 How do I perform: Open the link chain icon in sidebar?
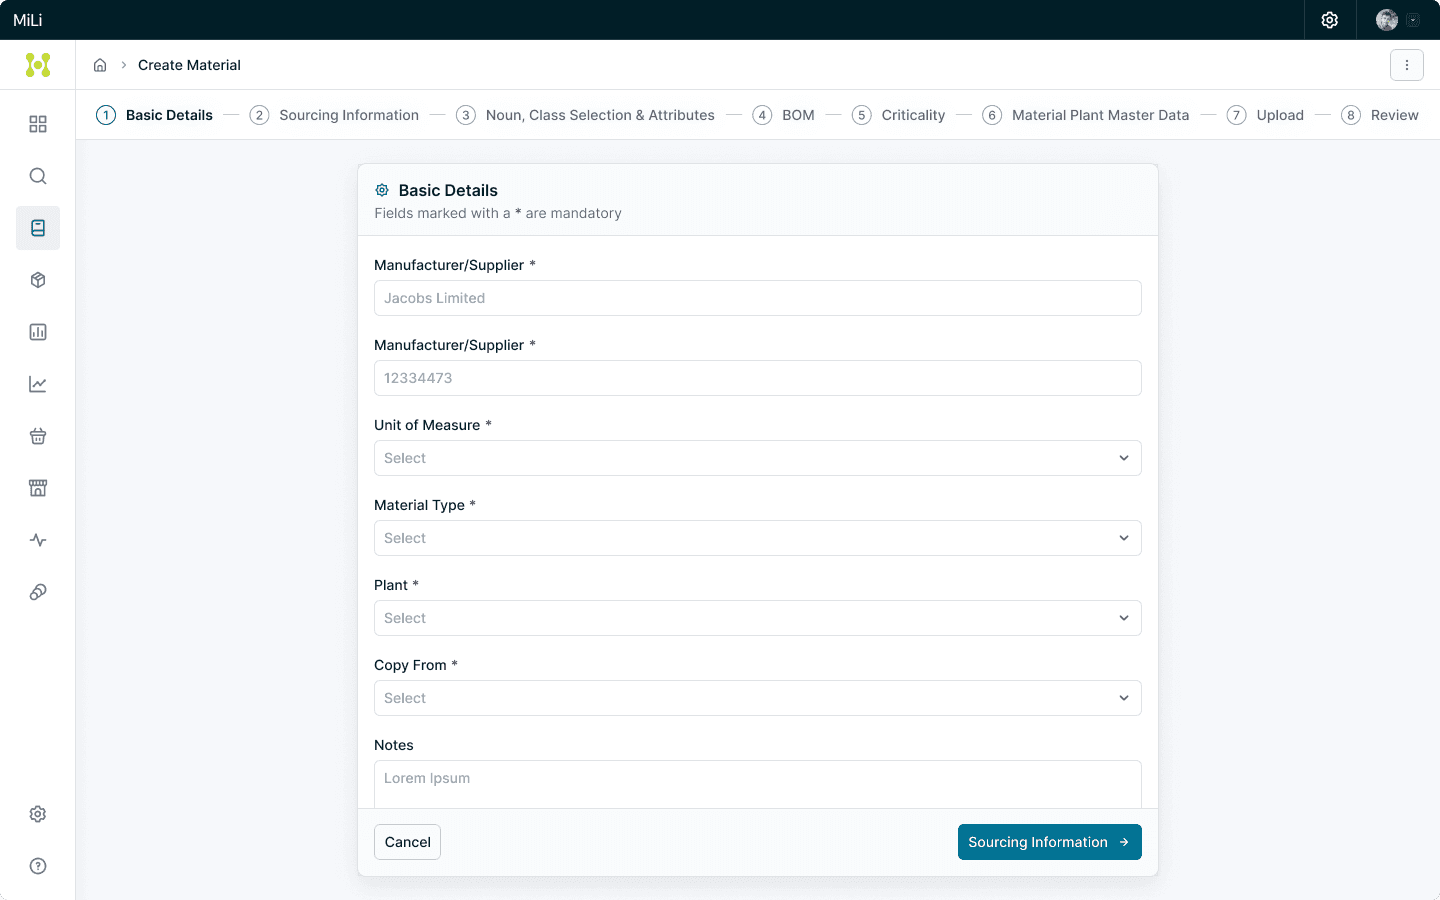pyautogui.click(x=38, y=592)
